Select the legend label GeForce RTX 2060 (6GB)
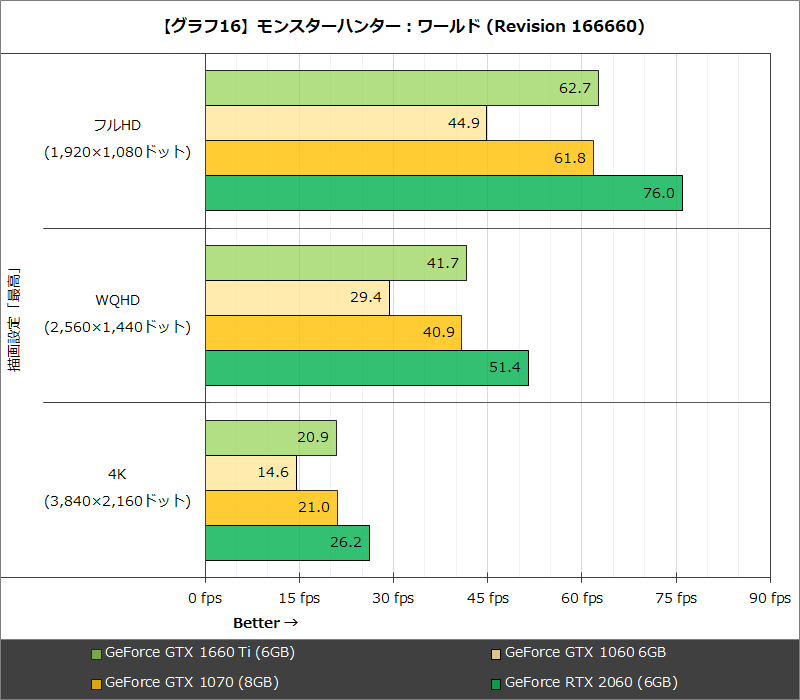The width and height of the screenshot is (800, 700). click(x=591, y=683)
